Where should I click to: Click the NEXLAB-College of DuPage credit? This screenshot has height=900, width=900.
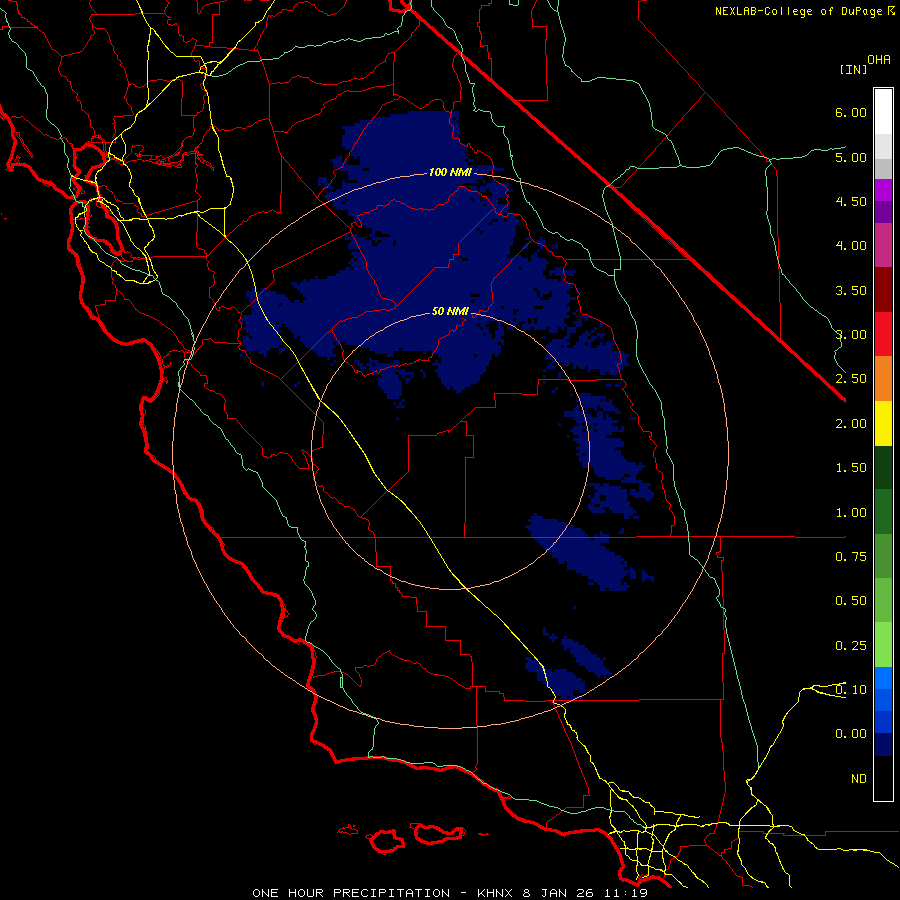click(x=799, y=11)
